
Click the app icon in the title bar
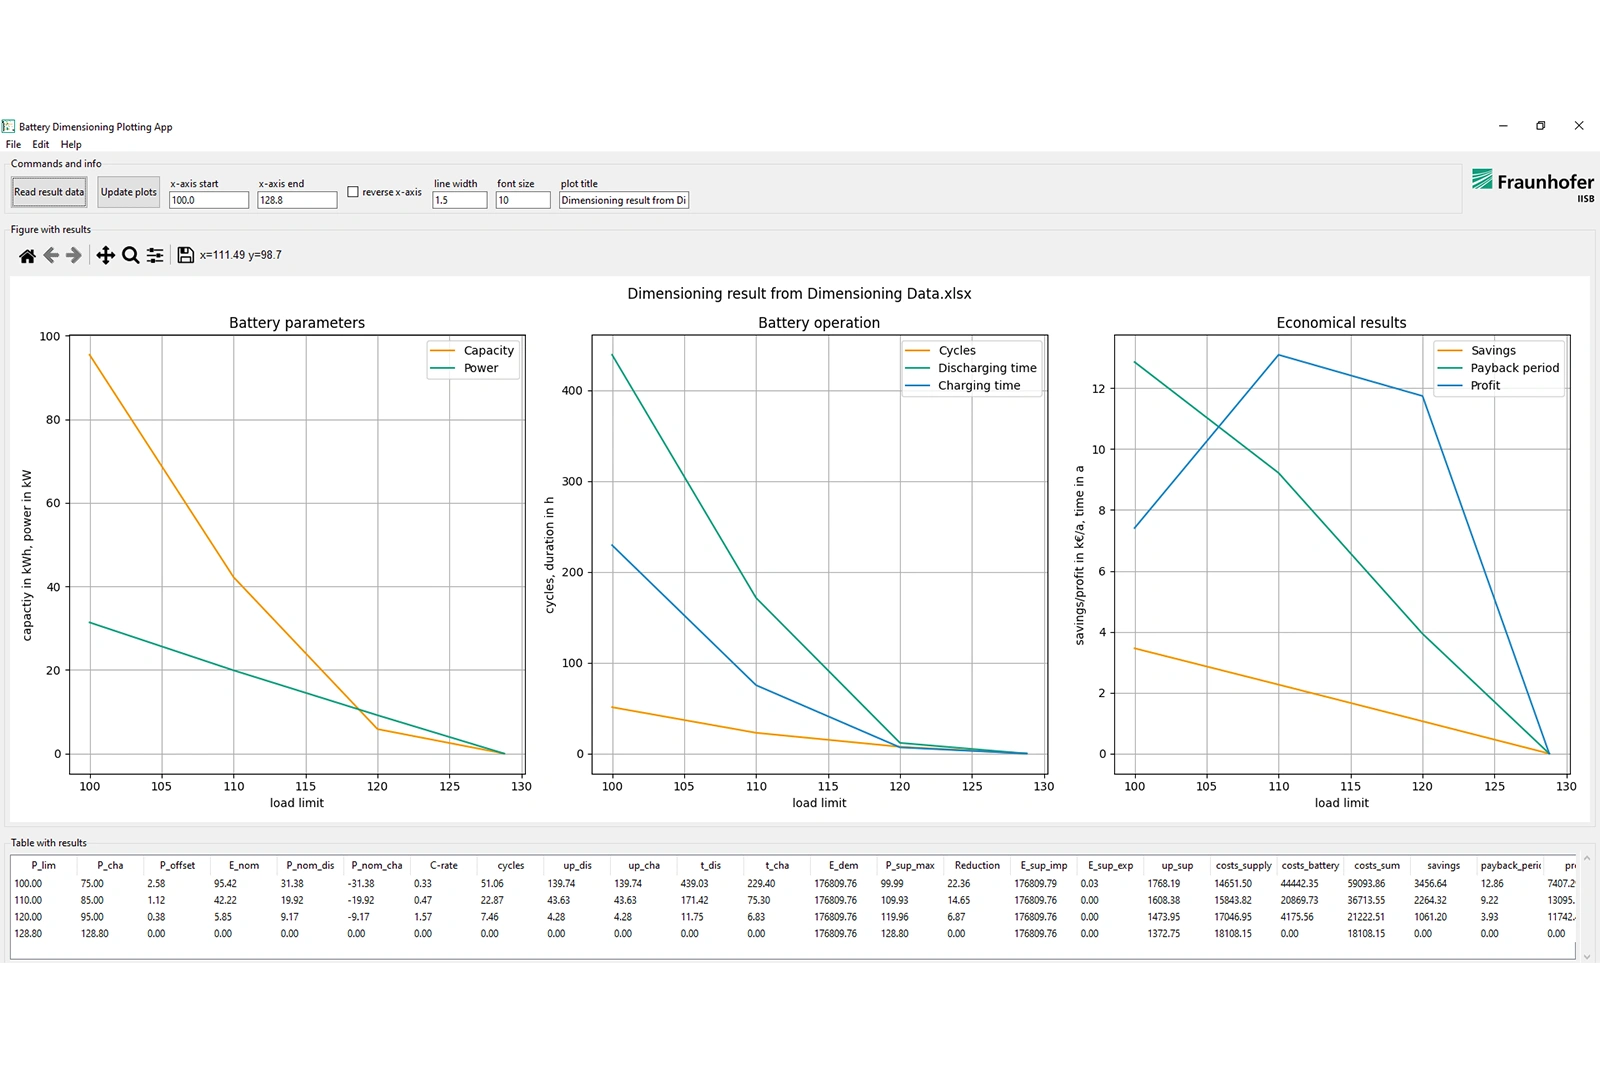(9, 127)
